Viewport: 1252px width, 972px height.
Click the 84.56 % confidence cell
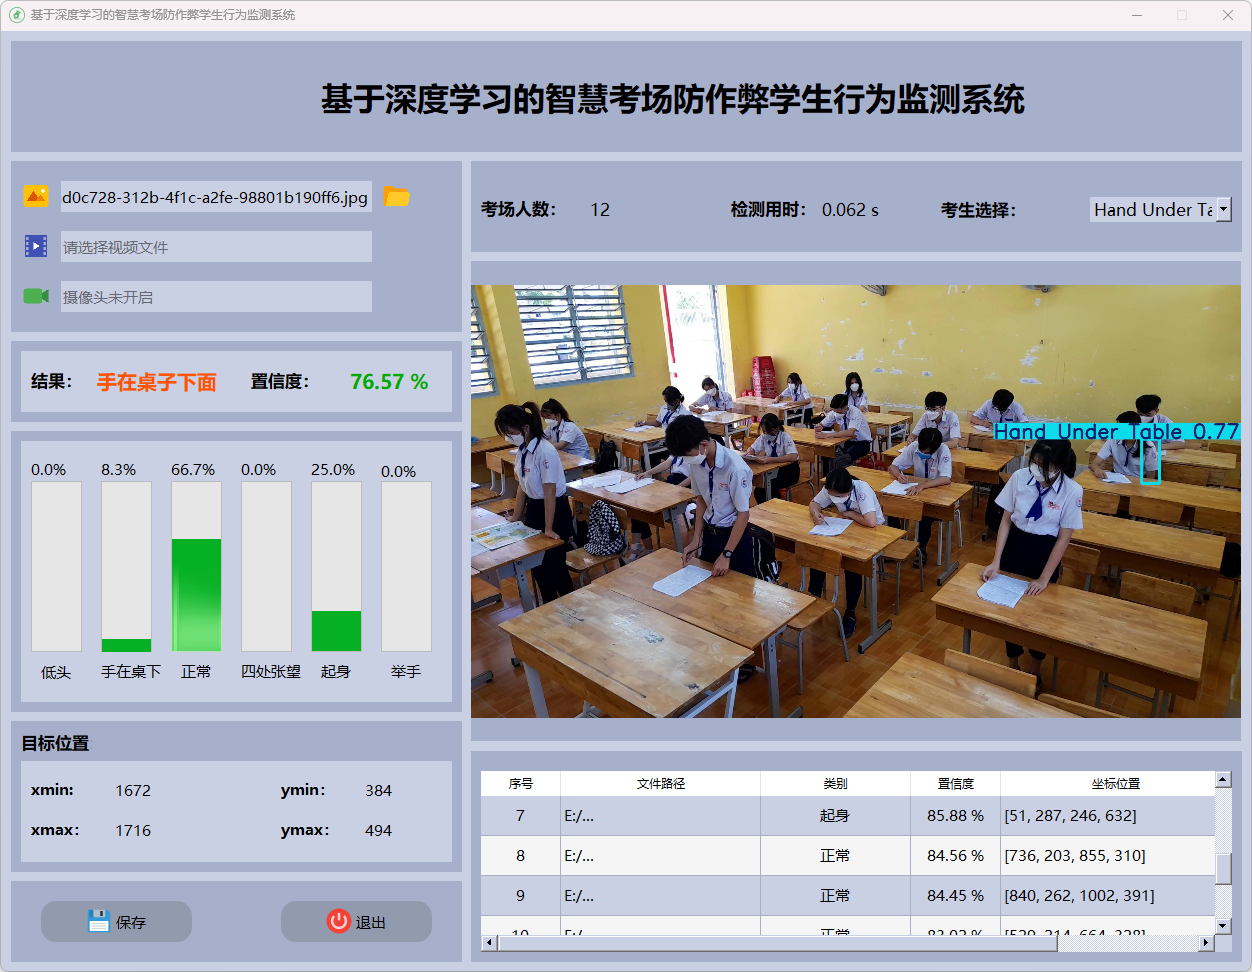tap(955, 856)
